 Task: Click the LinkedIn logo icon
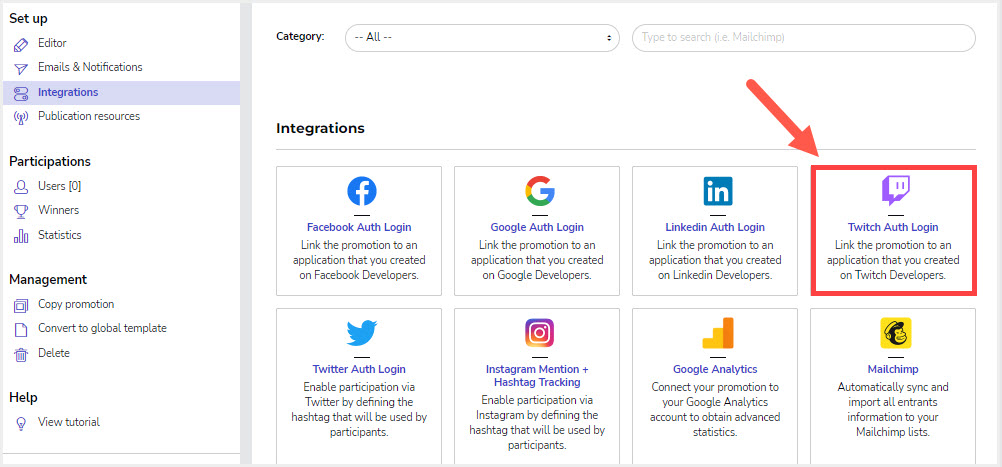[x=718, y=191]
